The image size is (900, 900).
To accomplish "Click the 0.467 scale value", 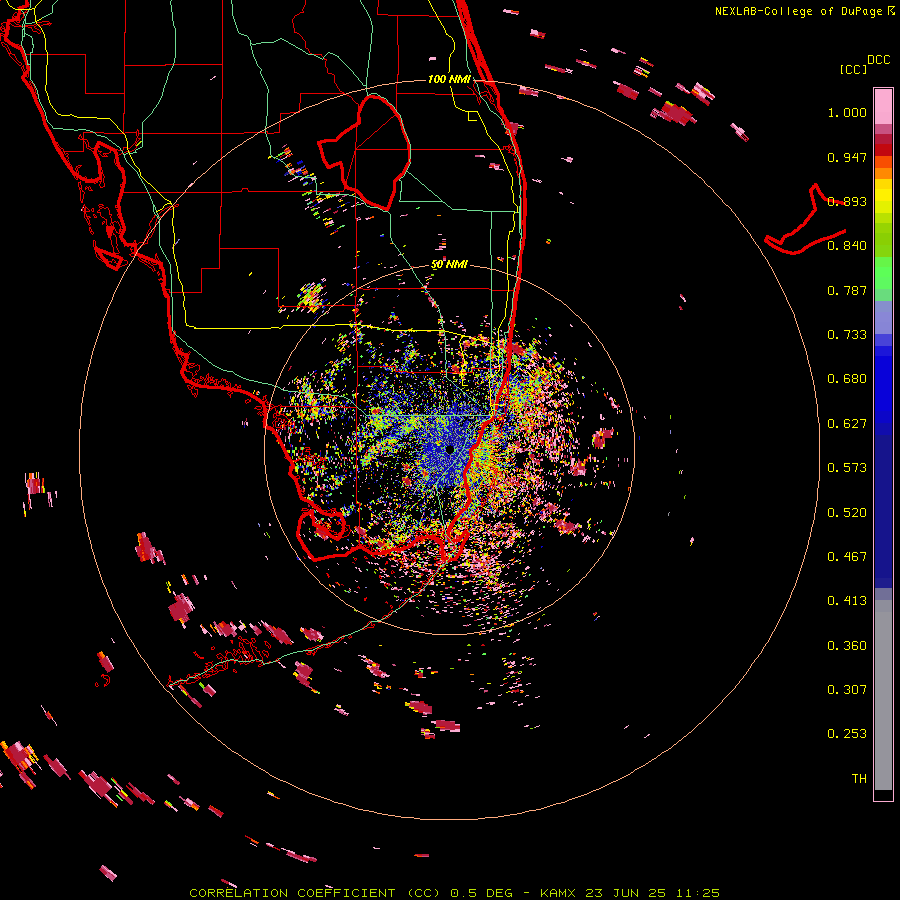I will point(847,557).
